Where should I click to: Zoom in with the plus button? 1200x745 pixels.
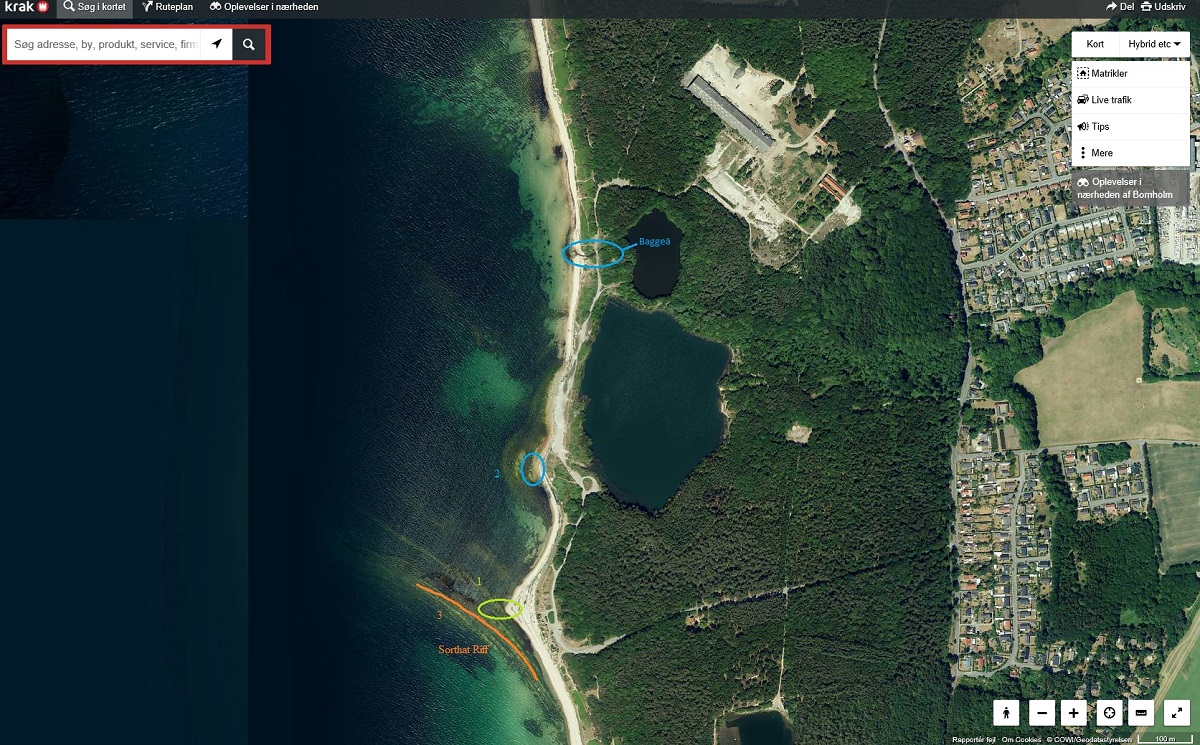point(1074,713)
